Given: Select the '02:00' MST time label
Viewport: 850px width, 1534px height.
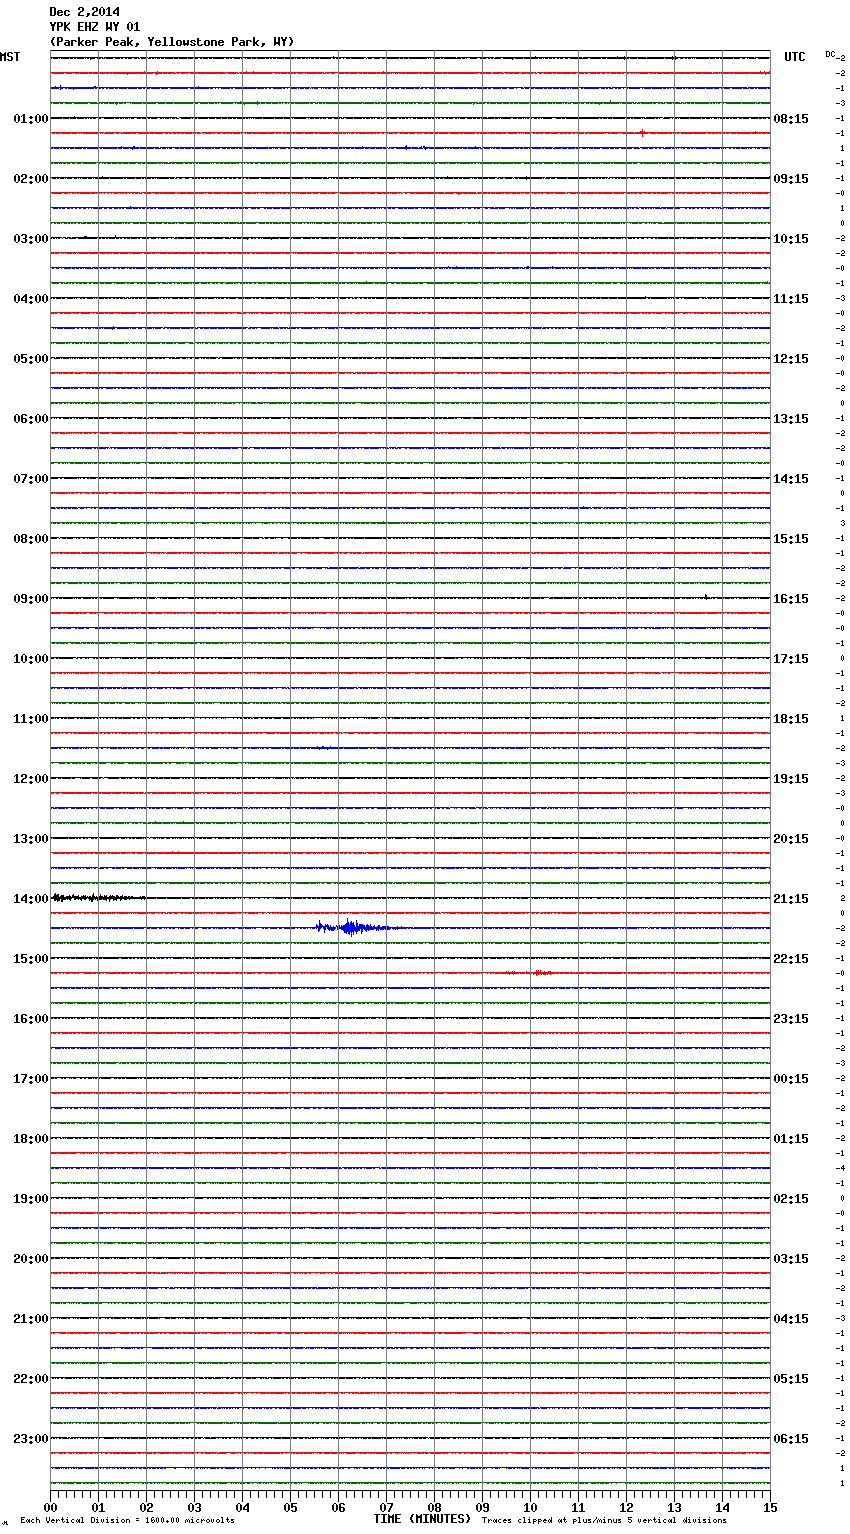Looking at the screenshot, I should pyautogui.click(x=31, y=179).
